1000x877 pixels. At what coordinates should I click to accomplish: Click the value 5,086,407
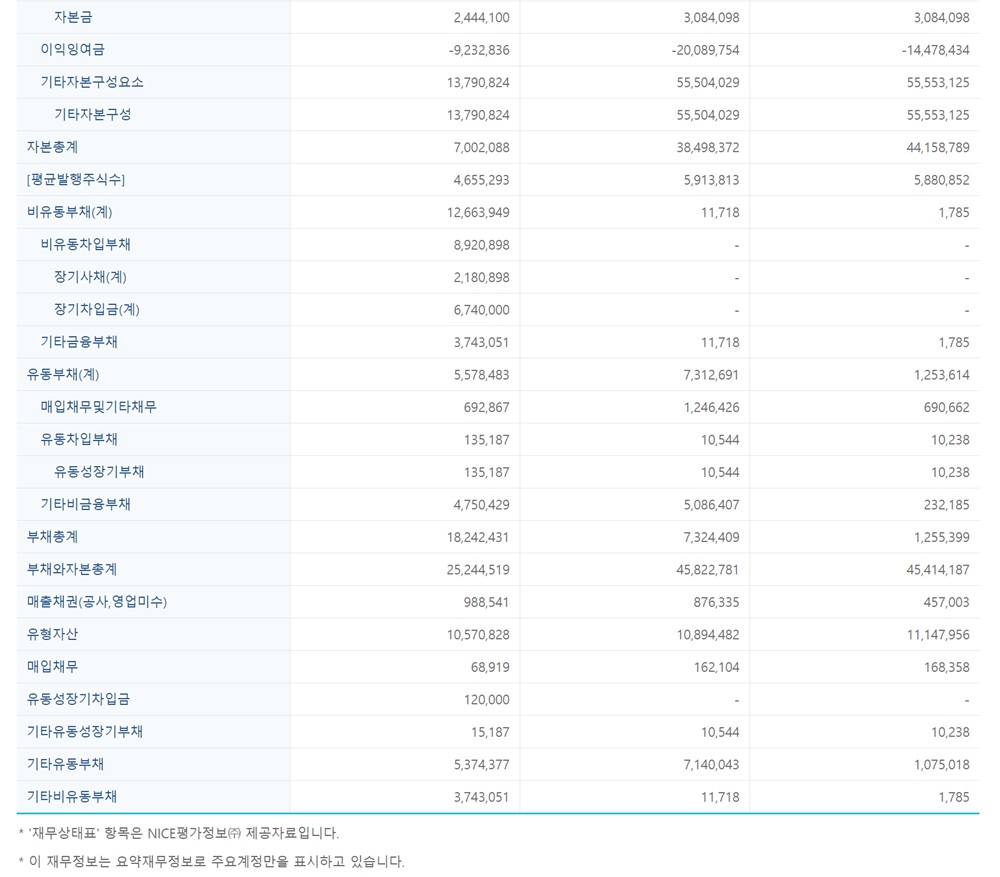point(712,505)
